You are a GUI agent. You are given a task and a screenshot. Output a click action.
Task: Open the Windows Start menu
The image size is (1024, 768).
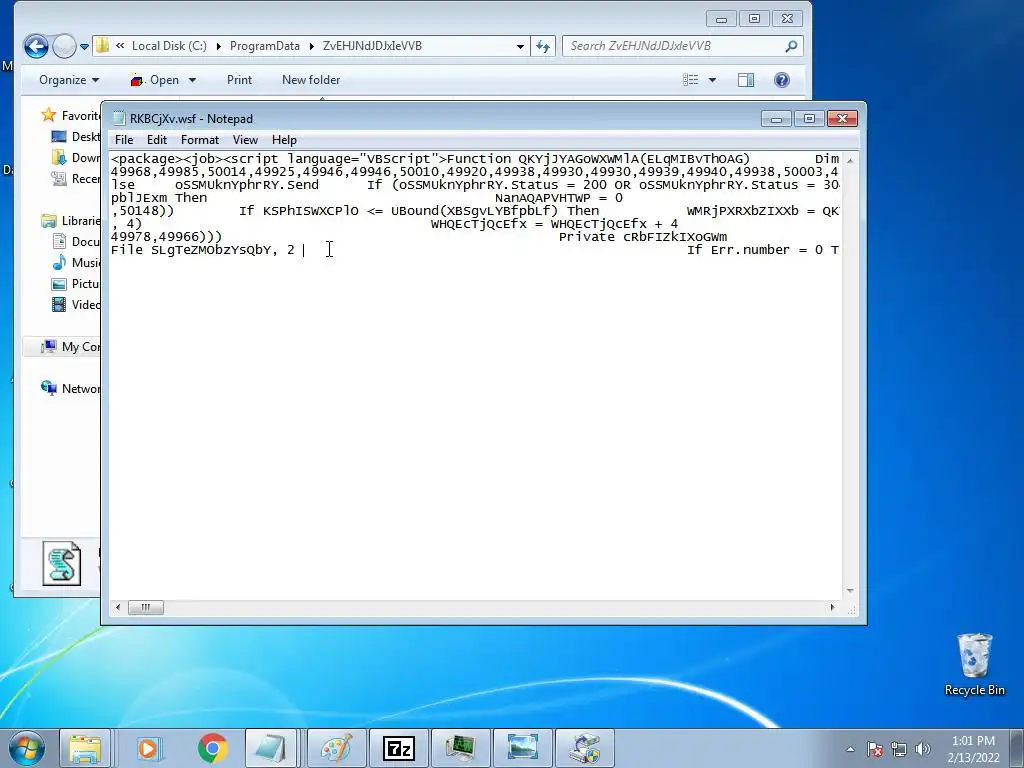[x=27, y=748]
